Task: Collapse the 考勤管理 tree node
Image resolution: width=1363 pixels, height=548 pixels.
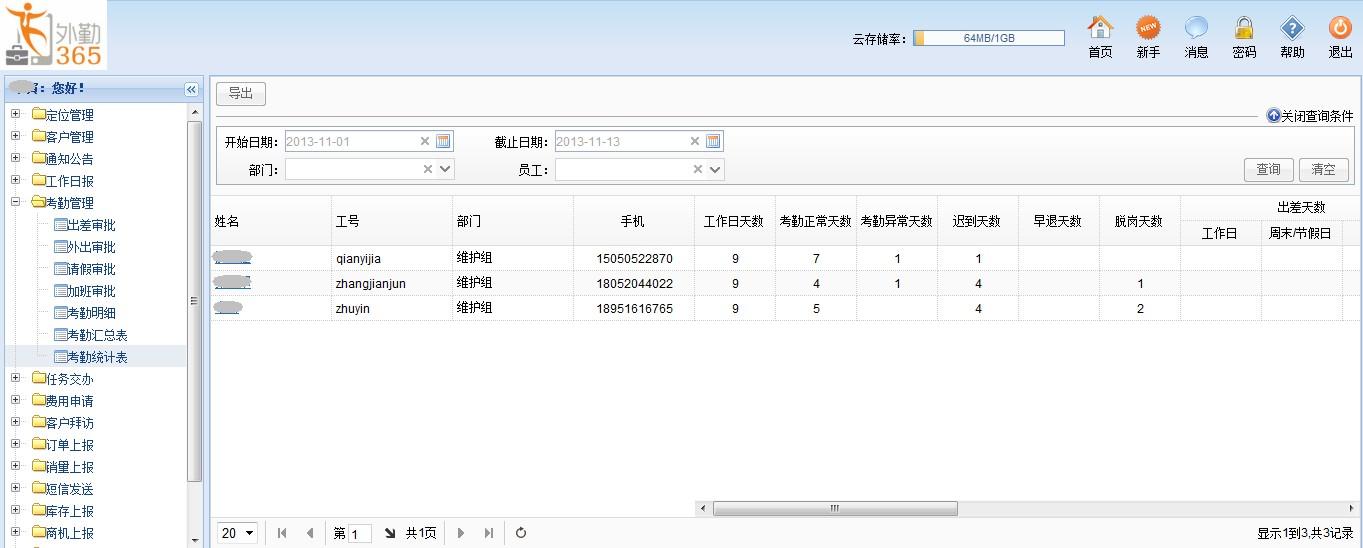Action: coord(15,202)
